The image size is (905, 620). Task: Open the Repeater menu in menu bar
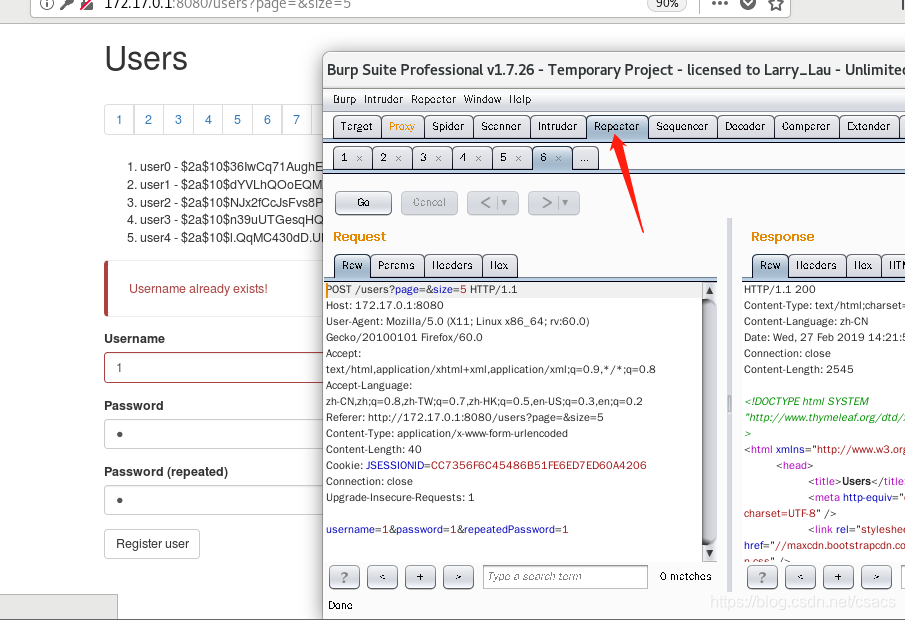click(x=433, y=99)
